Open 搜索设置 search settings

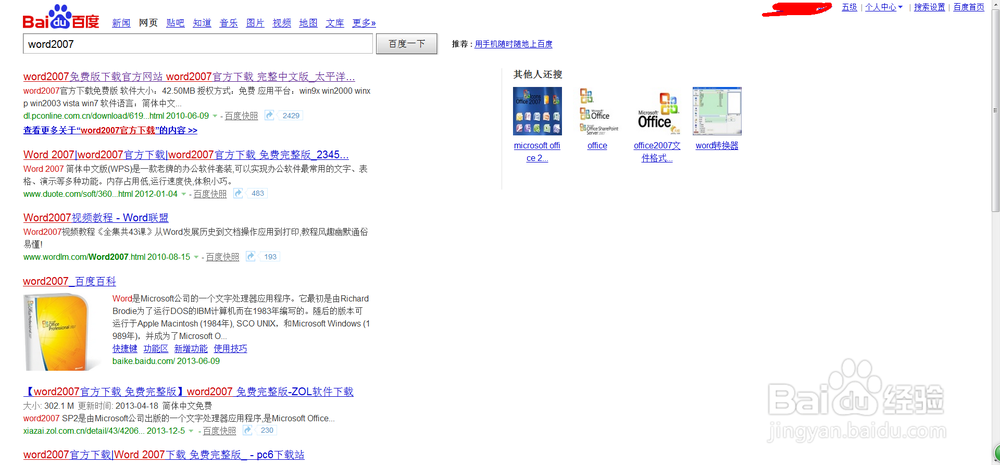pyautogui.click(x=929, y=8)
